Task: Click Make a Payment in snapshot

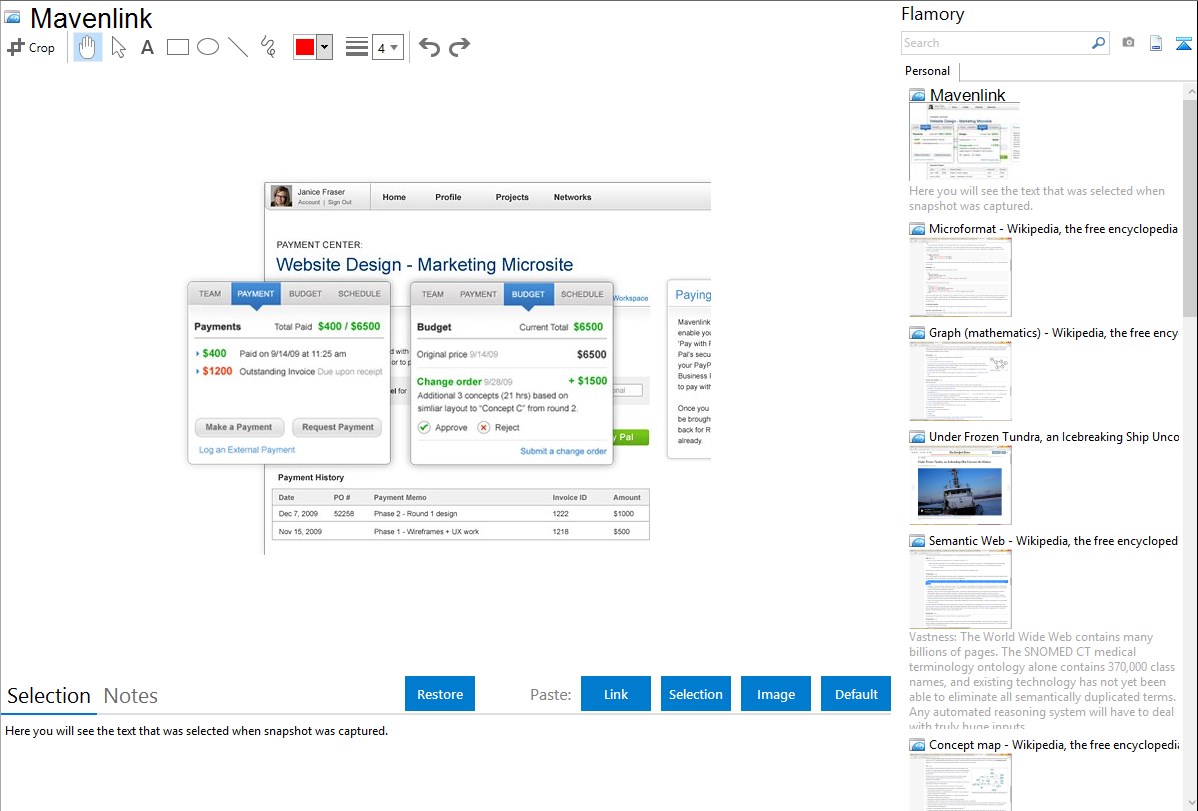Action: pos(238,427)
